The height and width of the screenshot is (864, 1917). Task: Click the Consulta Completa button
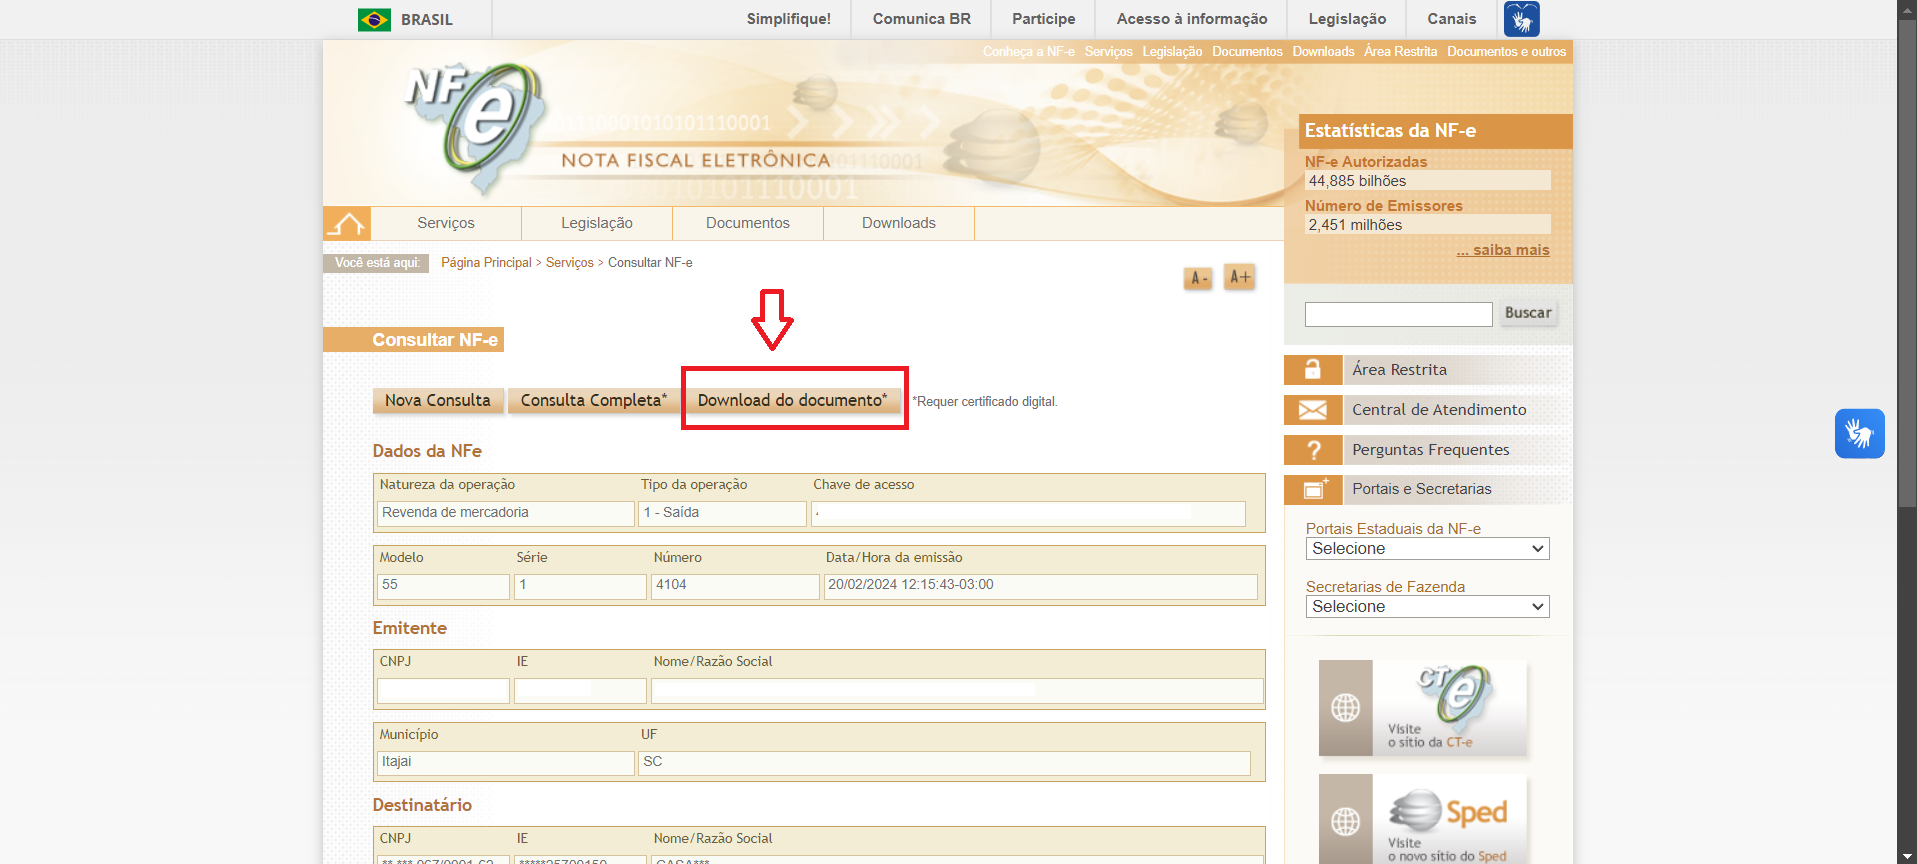coord(594,401)
